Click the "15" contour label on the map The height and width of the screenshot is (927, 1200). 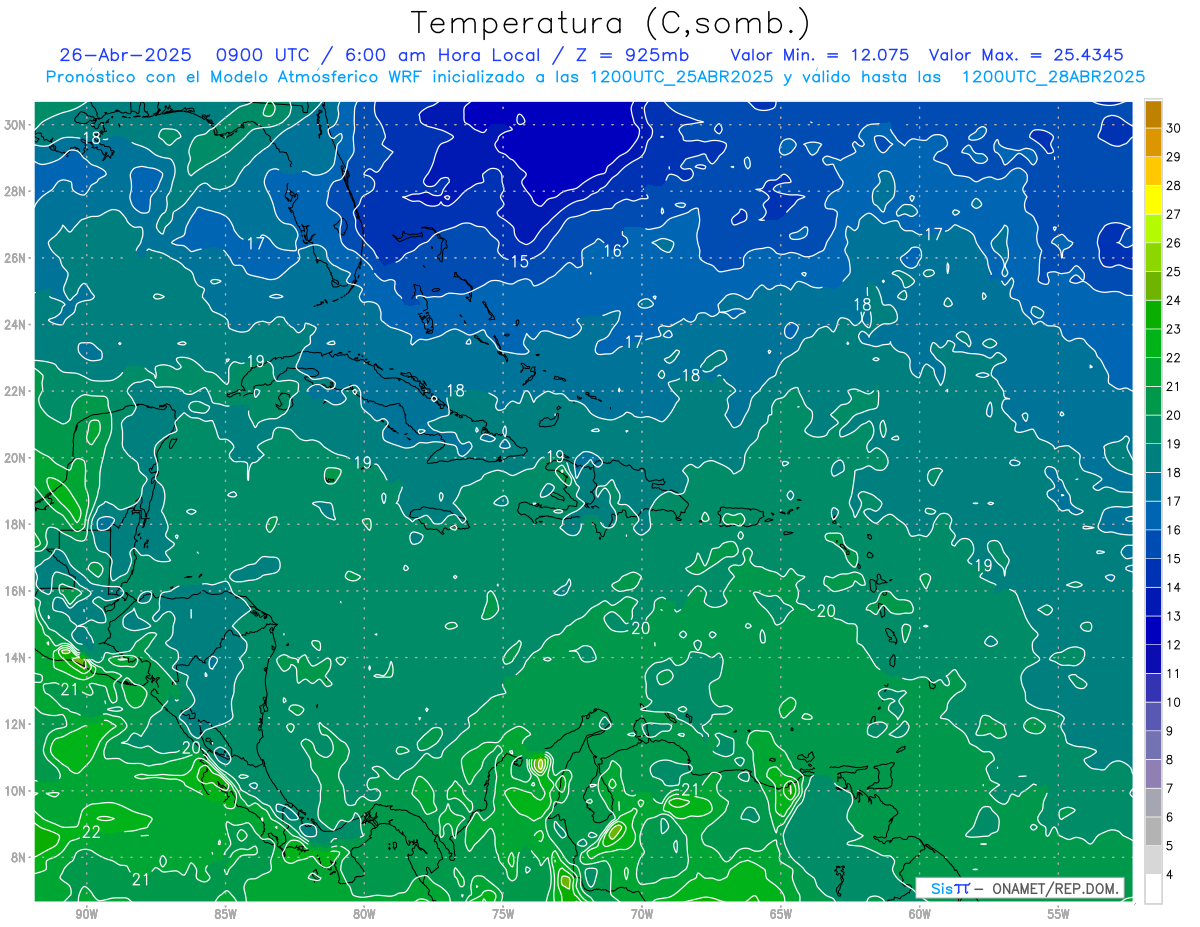pos(520,262)
